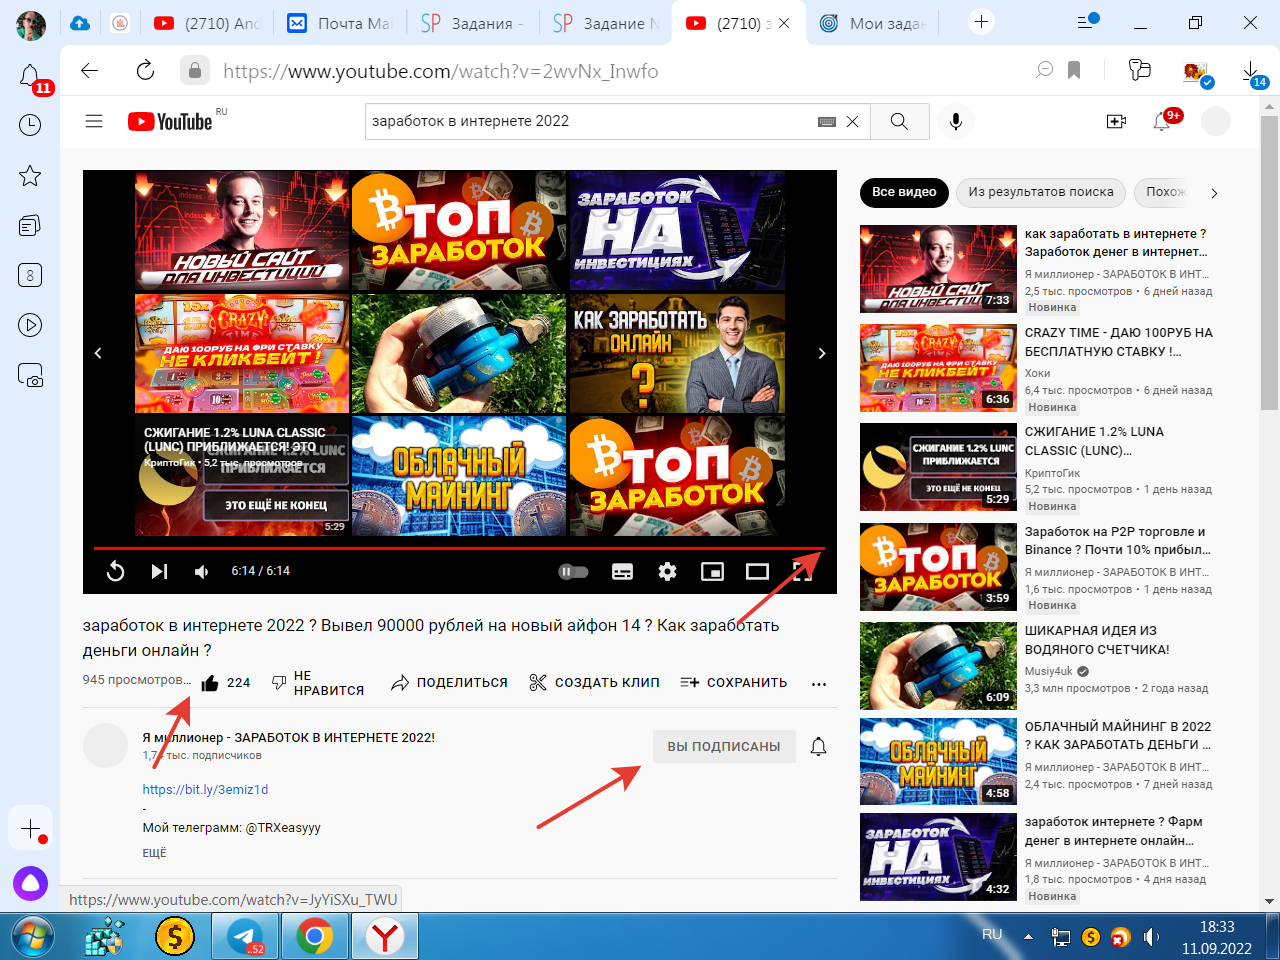
Task: Switch the video to miniplayer
Action: click(712, 571)
